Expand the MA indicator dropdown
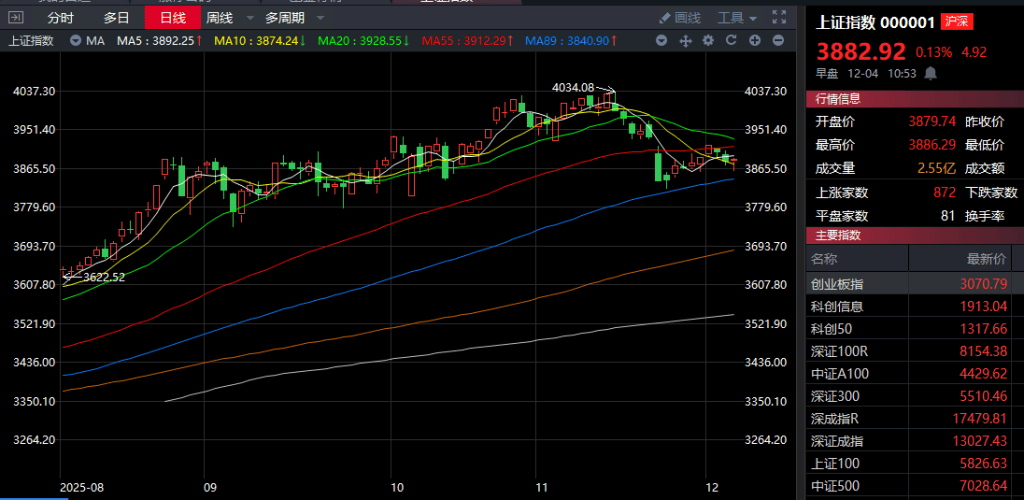The width and height of the screenshot is (1024, 500). coord(76,41)
